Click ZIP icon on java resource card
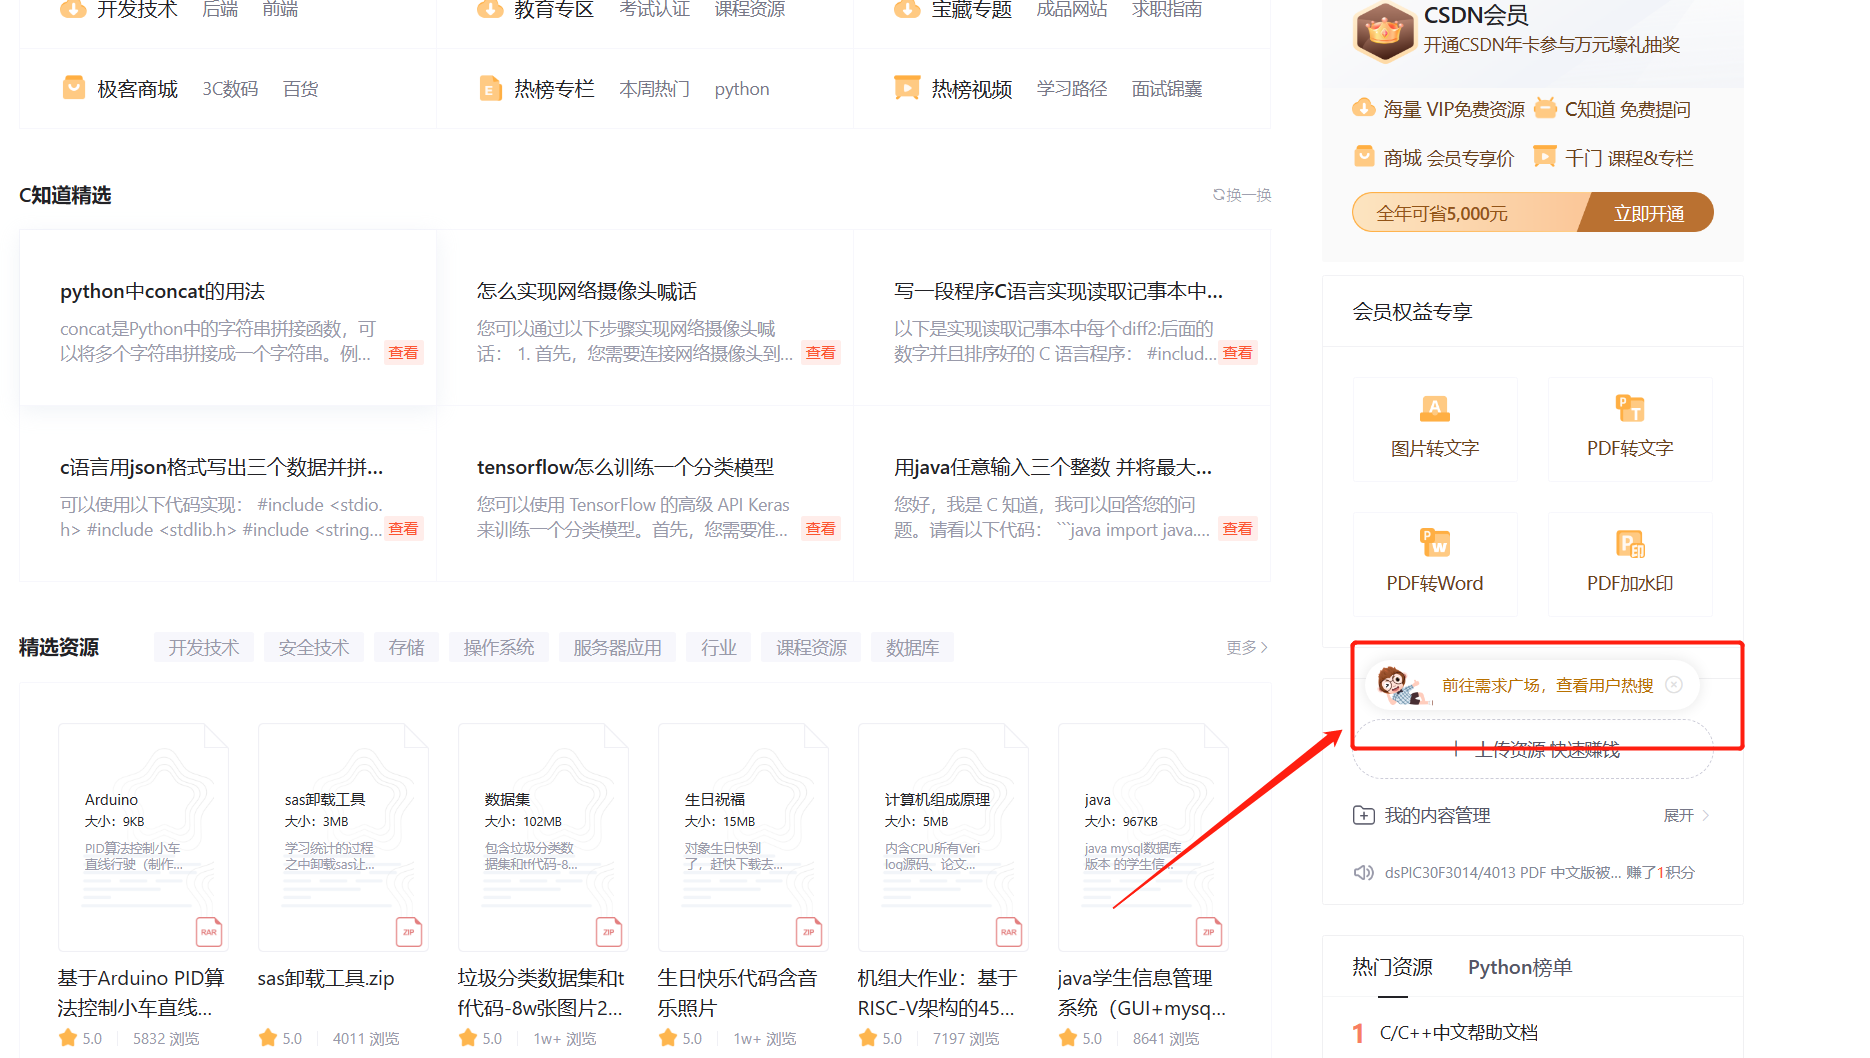 (1209, 931)
